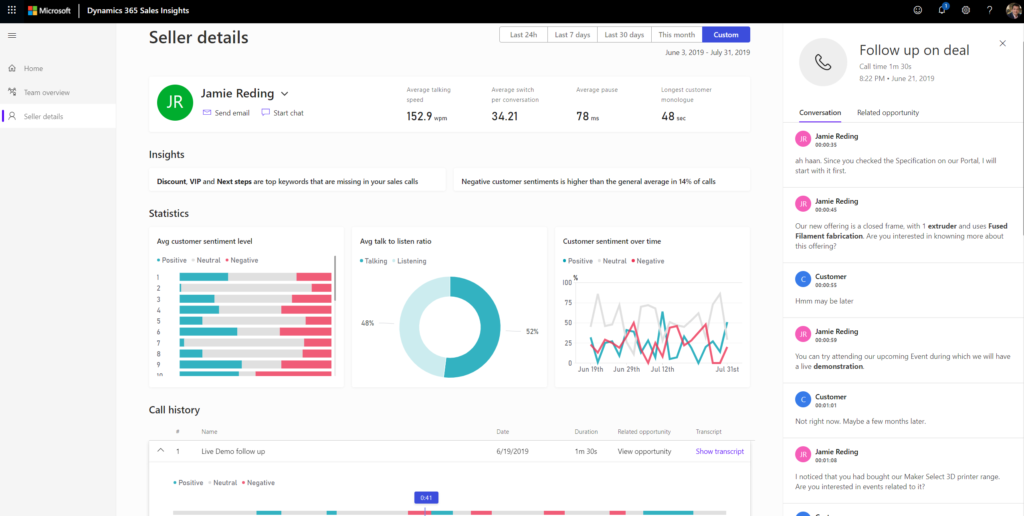Image resolution: width=1024 pixels, height=516 pixels.
Task: Select the Last 24h time range
Action: click(x=523, y=35)
